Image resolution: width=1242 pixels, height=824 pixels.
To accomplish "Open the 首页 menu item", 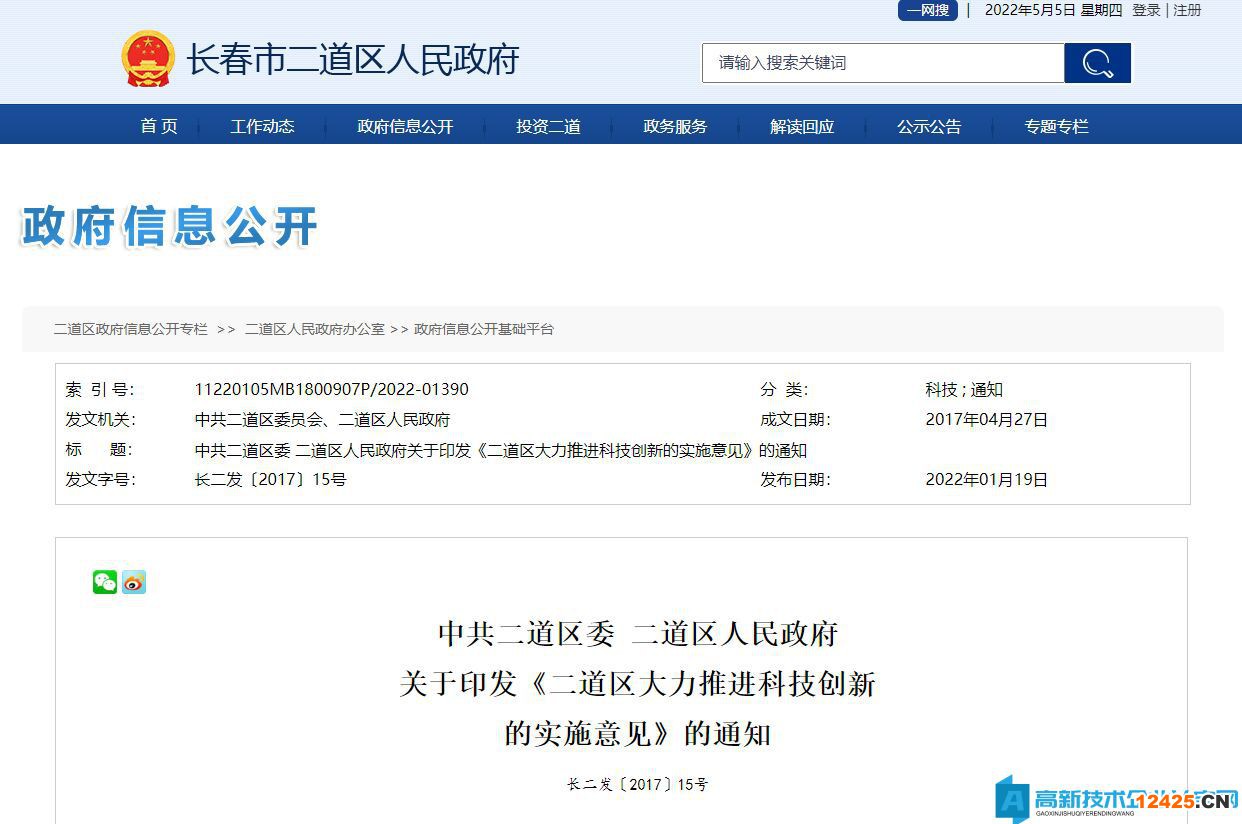I will [158, 126].
